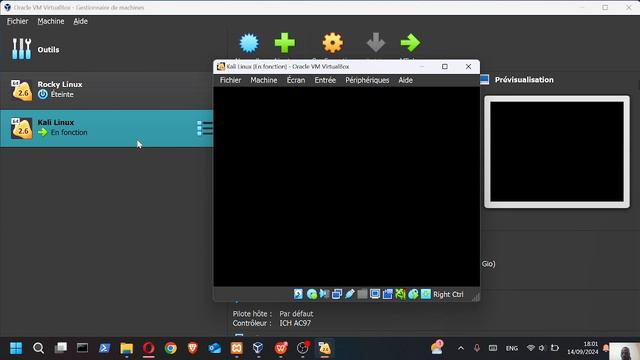Click the USB indicator in VM status bar

[349, 294]
